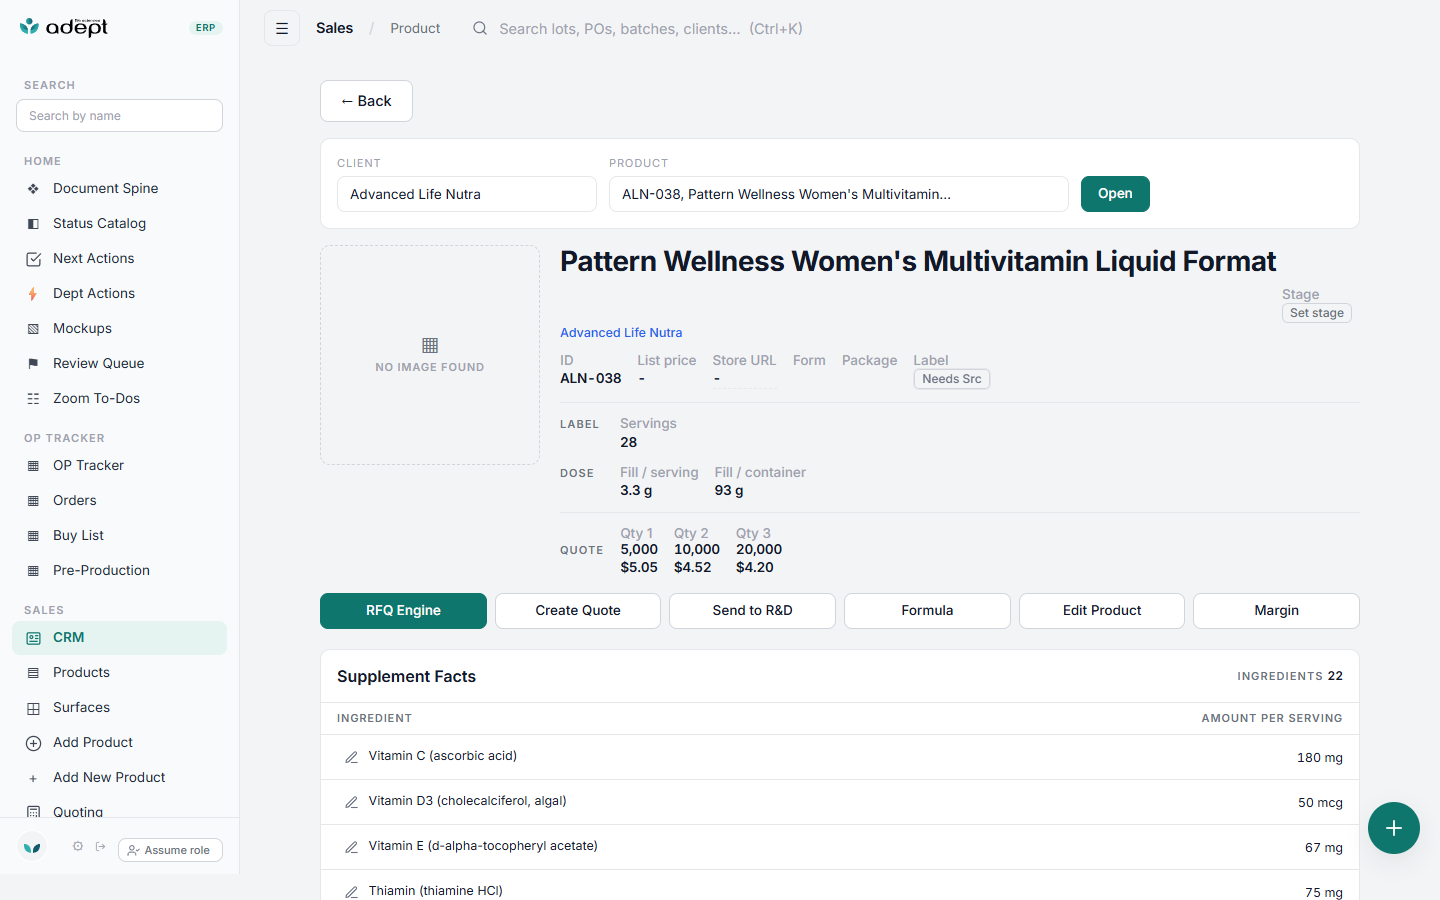Click Create Quote
The width and height of the screenshot is (1440, 900).
(x=578, y=611)
